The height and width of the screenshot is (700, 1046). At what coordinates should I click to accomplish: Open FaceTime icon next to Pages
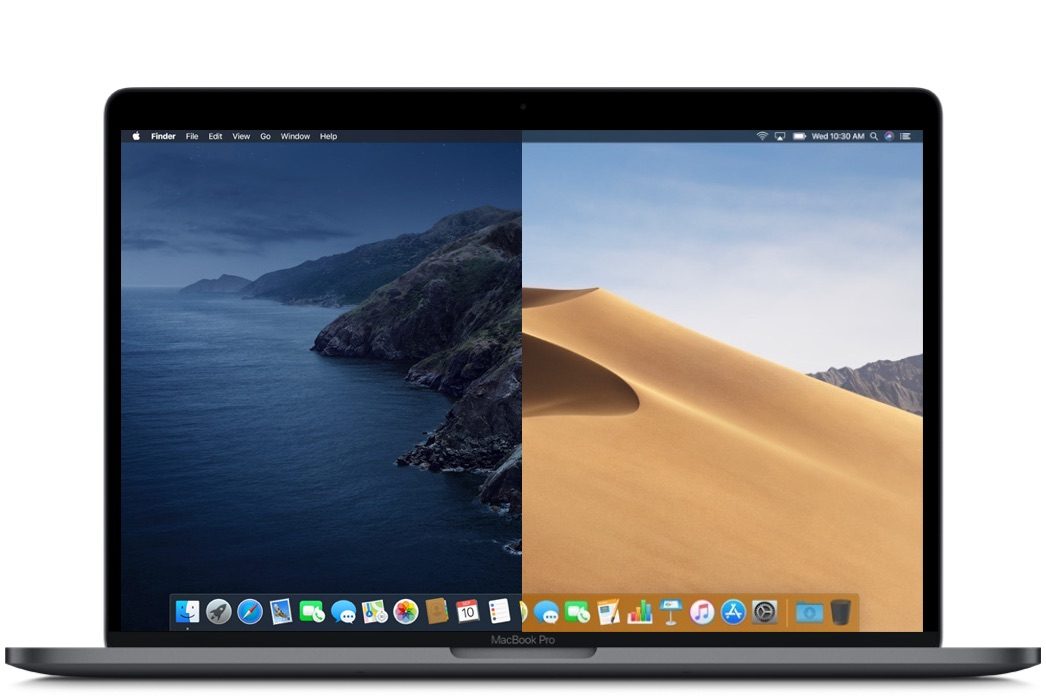tap(577, 611)
